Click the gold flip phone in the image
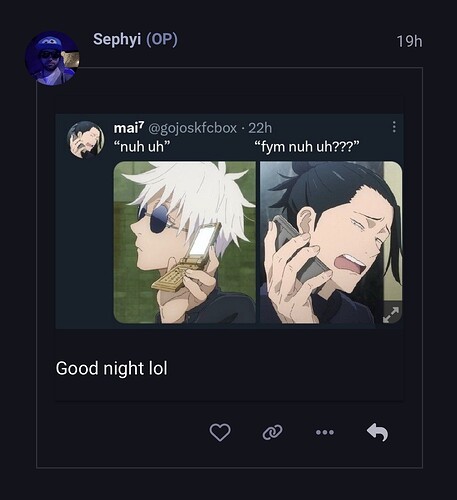 pos(187,257)
